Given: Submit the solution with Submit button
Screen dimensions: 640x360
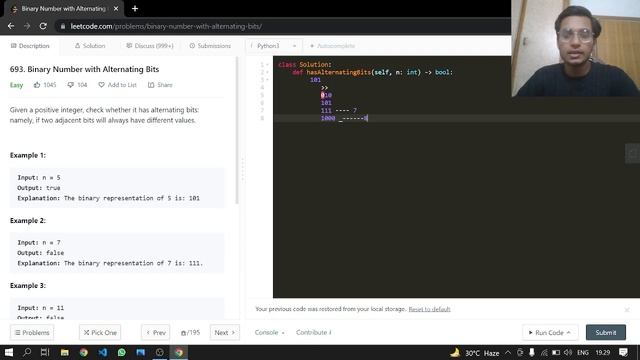Looking at the screenshot, I should coord(606,333).
